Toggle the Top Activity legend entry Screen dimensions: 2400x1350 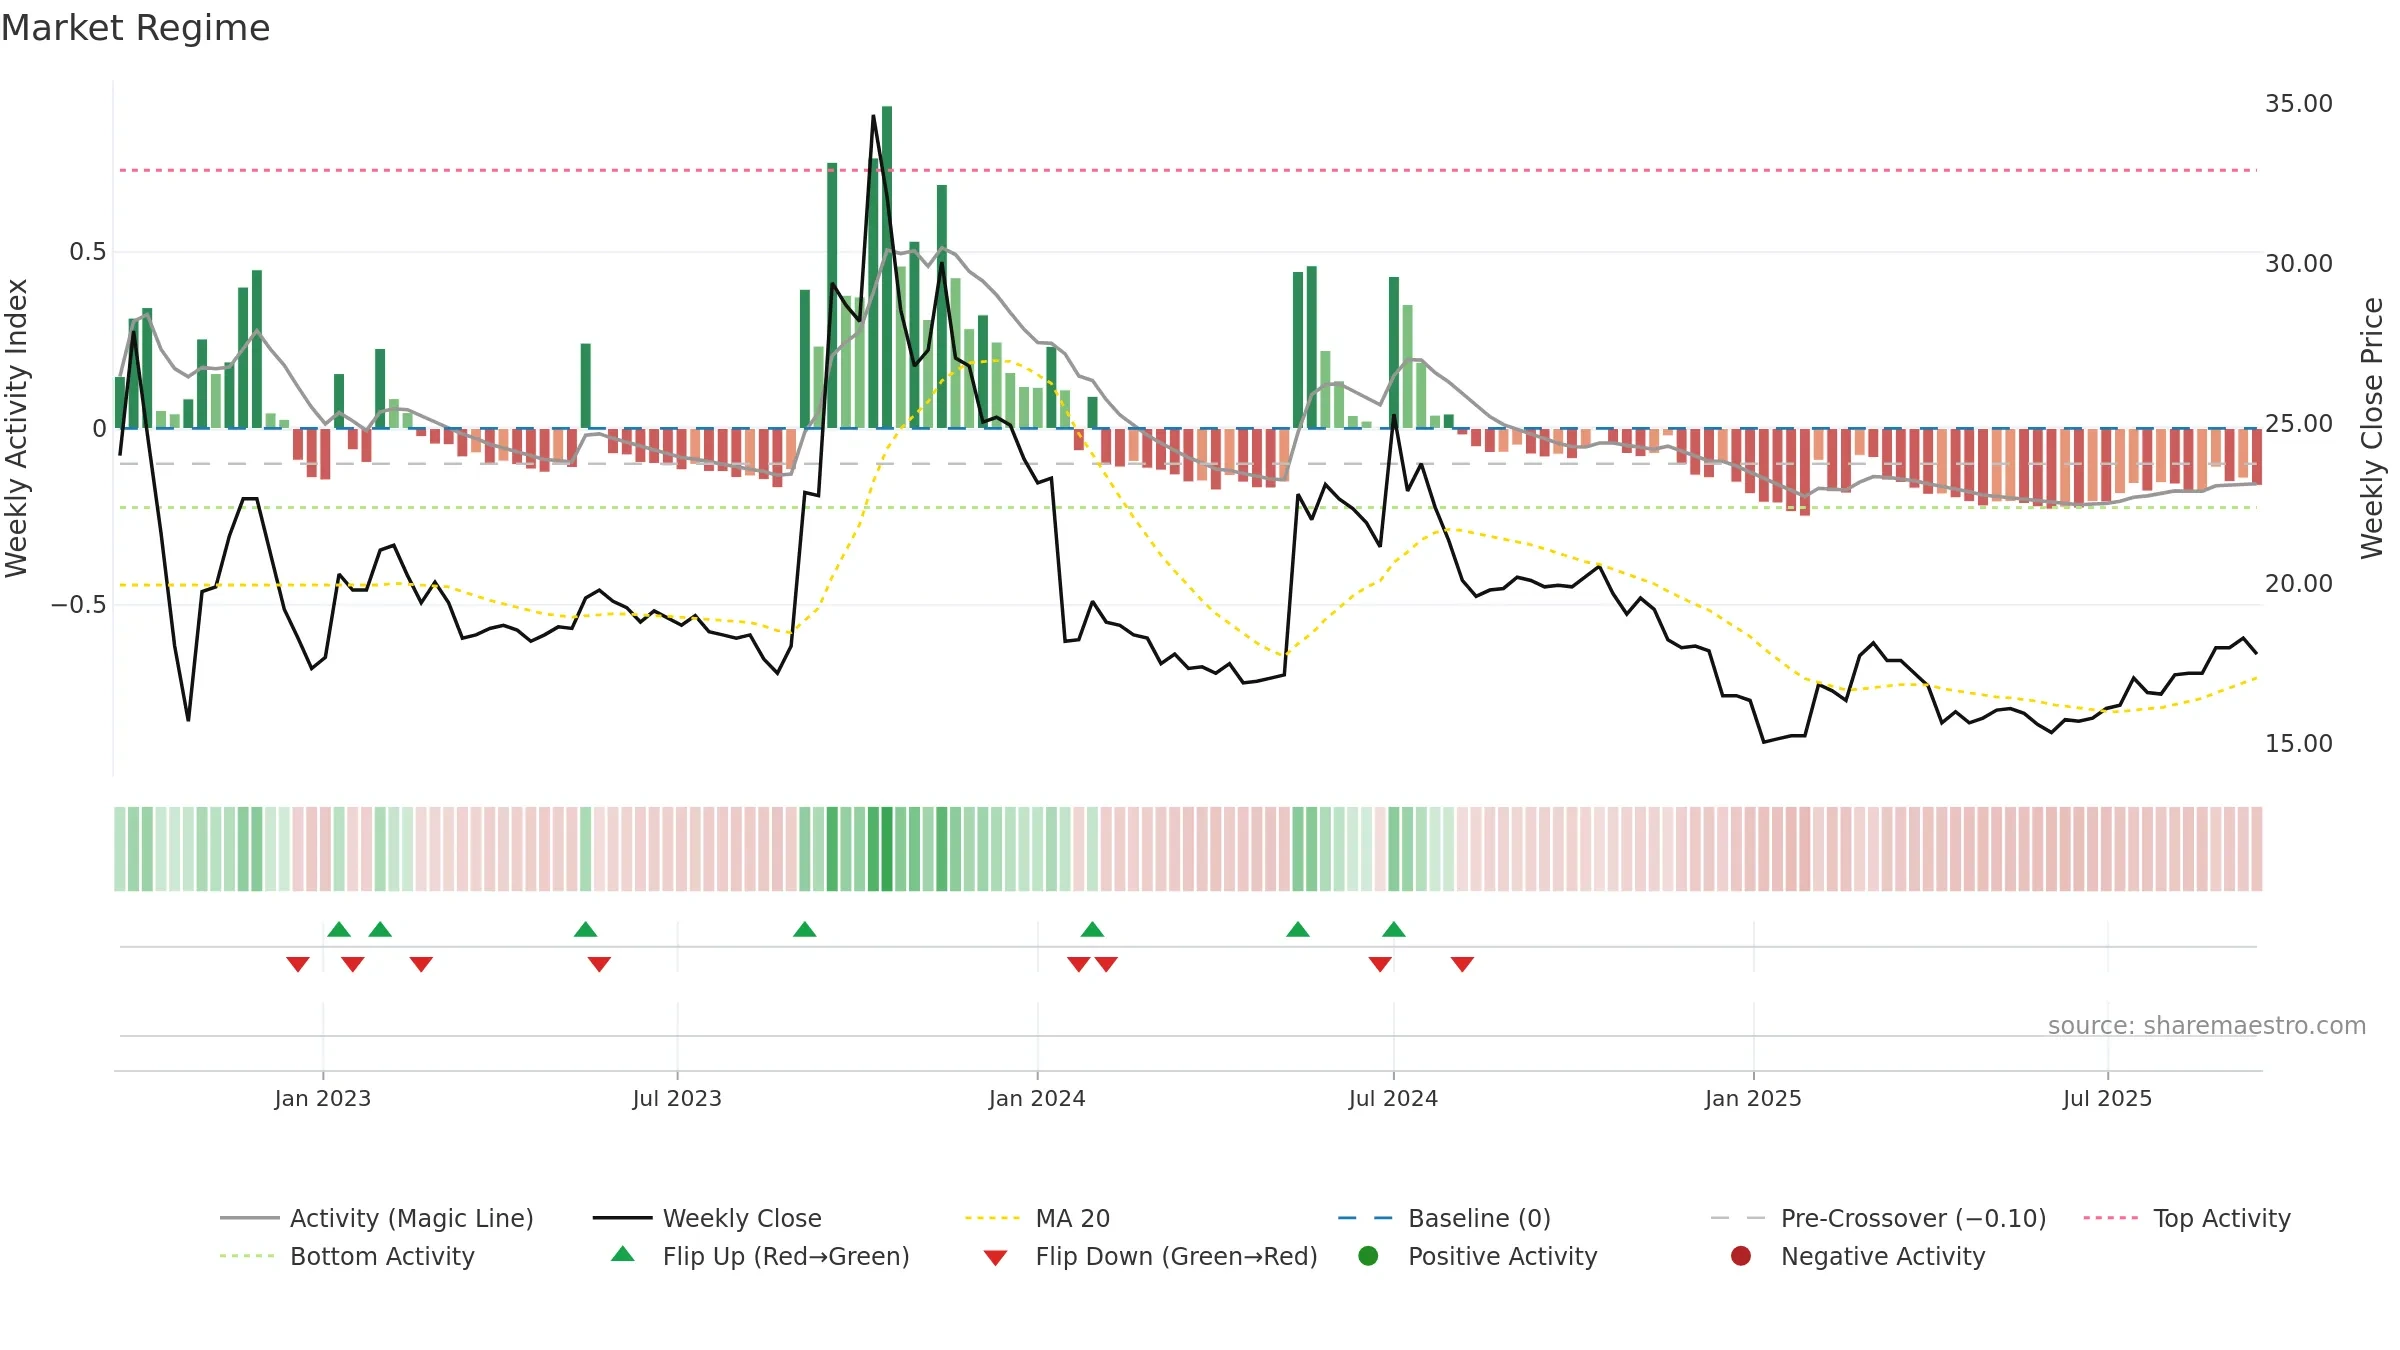pos(2187,1218)
